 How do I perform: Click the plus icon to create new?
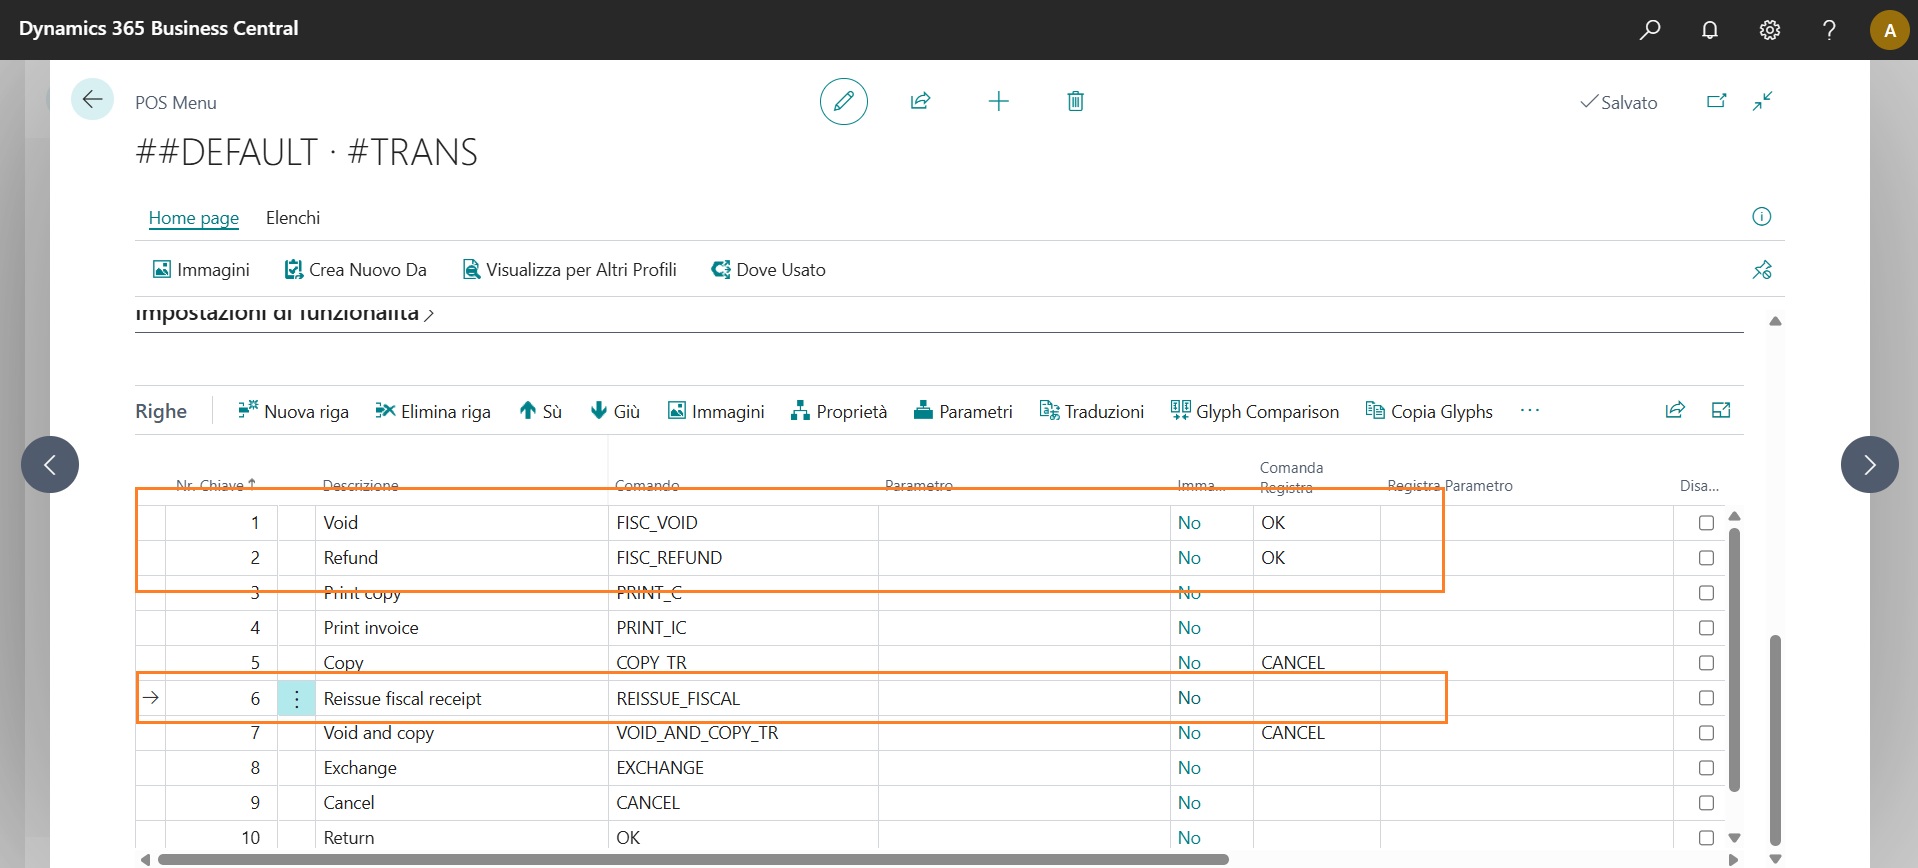(998, 101)
